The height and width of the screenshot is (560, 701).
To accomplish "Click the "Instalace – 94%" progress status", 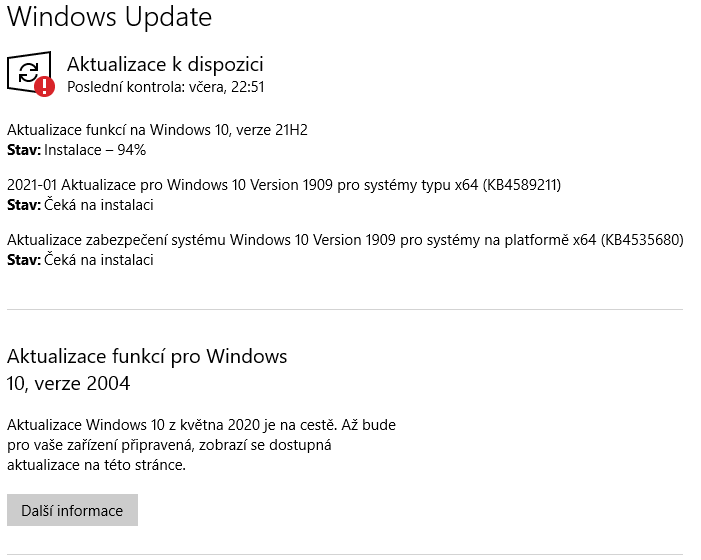I will (x=96, y=150).
